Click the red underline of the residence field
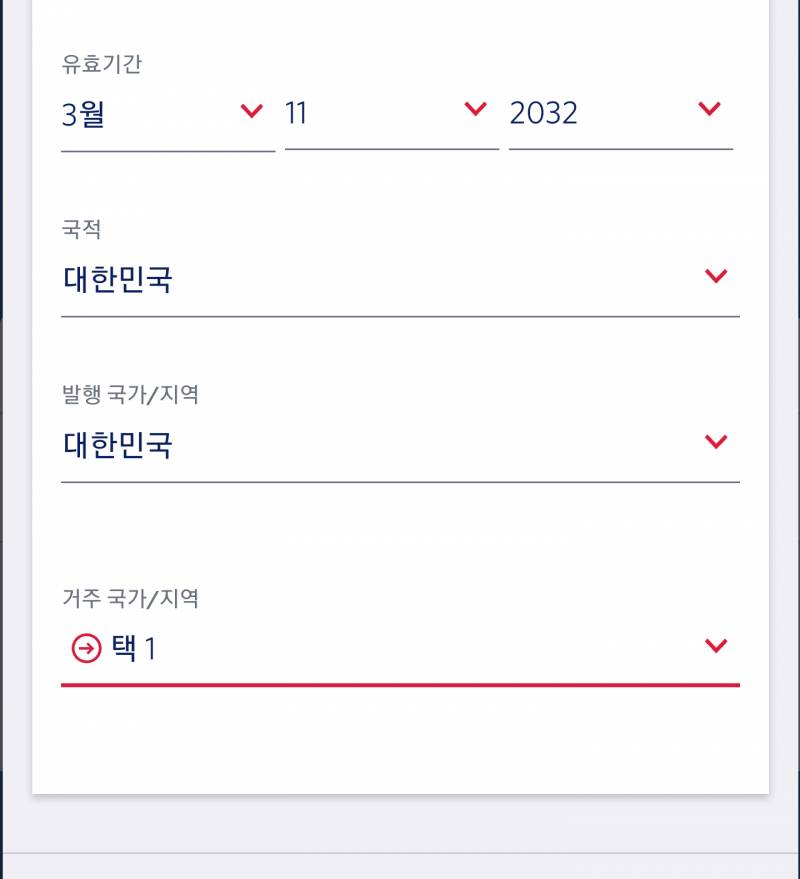Image resolution: width=800 pixels, height=879 pixels. (x=400, y=685)
